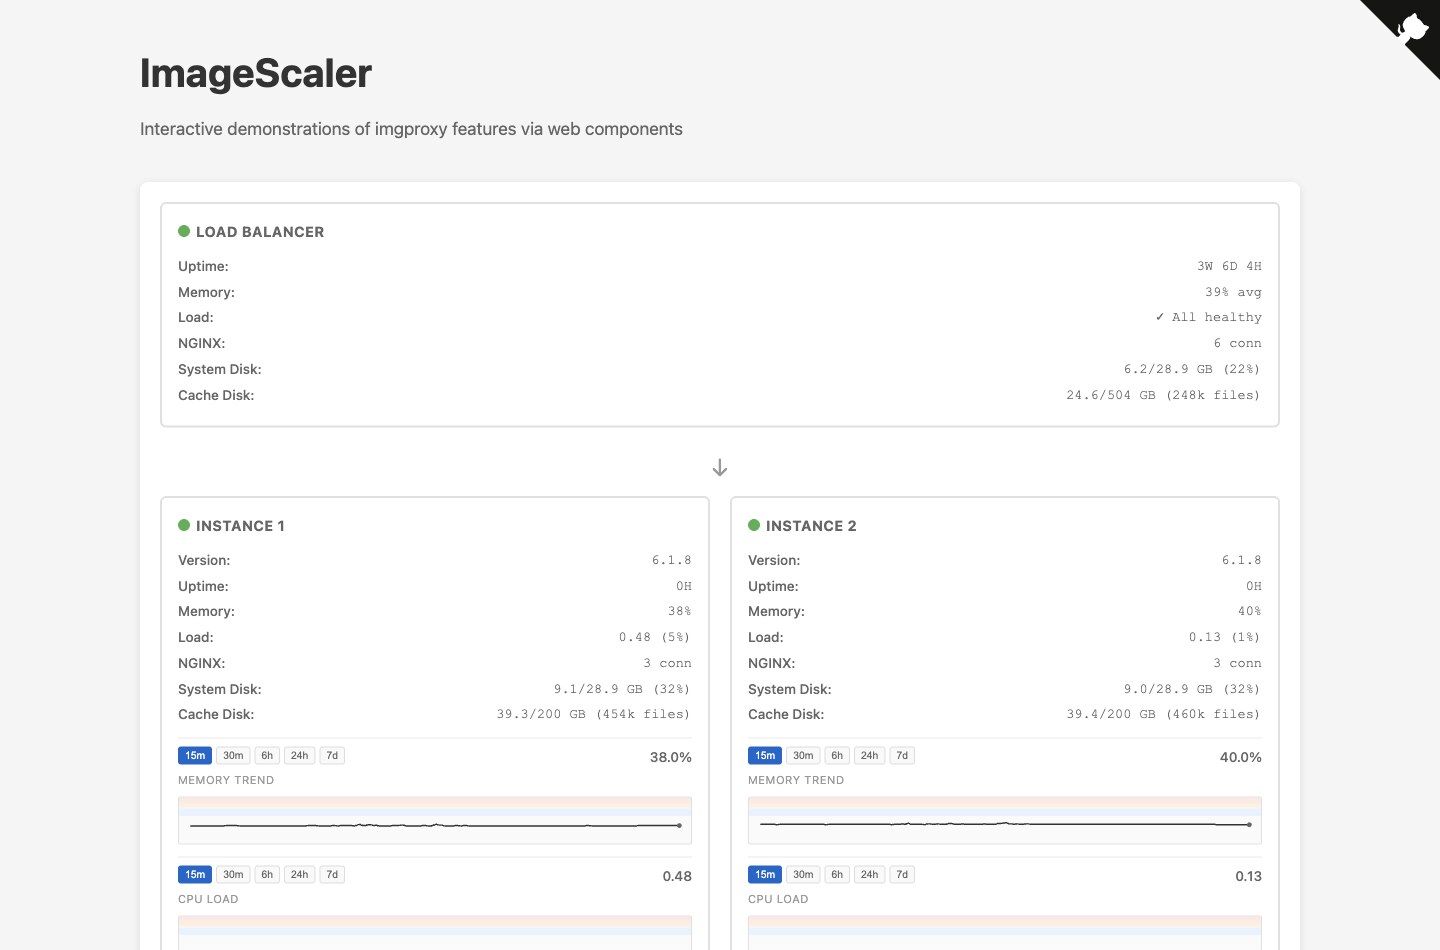Select 24h for Instance 1 CPU load

299,875
